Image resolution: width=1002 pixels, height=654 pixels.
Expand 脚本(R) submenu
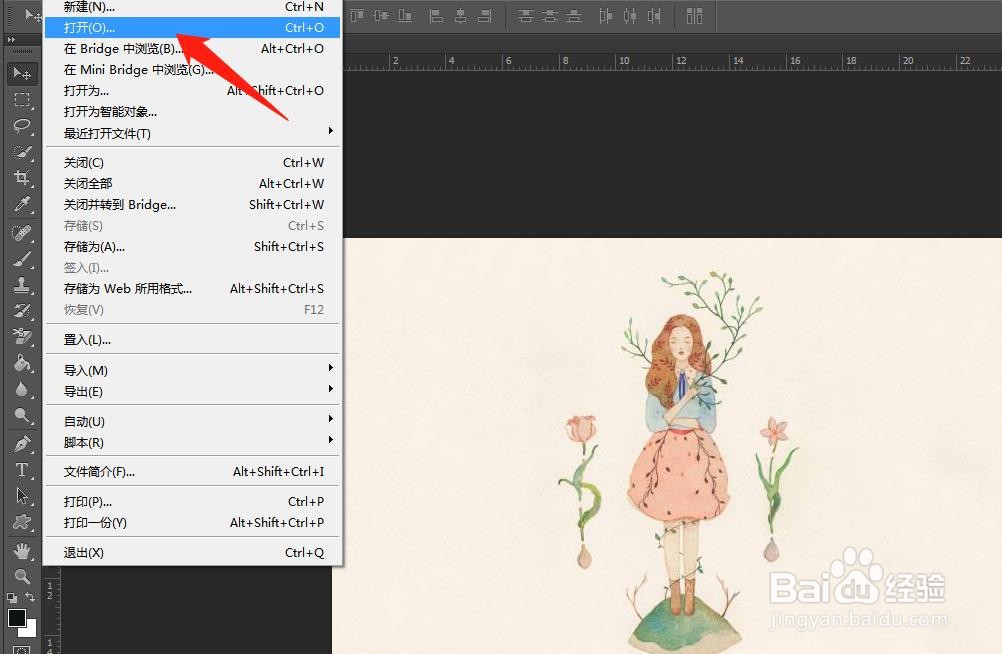click(x=192, y=442)
